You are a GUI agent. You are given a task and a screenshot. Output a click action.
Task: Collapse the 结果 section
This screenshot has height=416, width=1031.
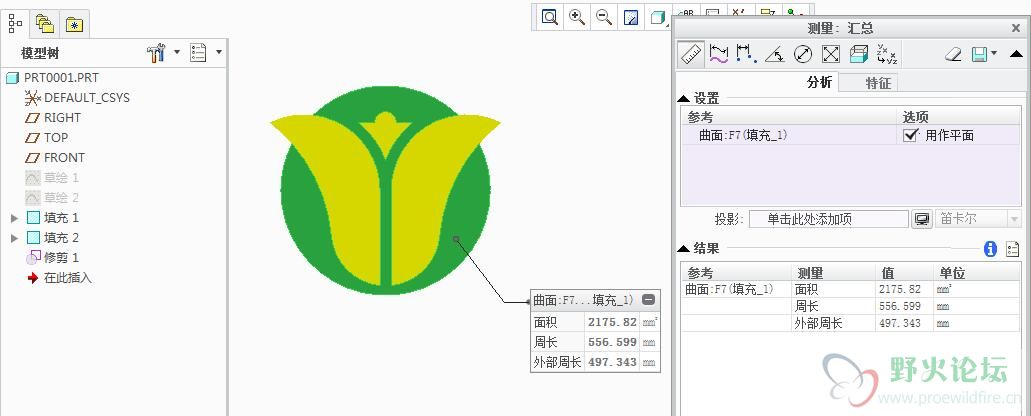(x=684, y=249)
